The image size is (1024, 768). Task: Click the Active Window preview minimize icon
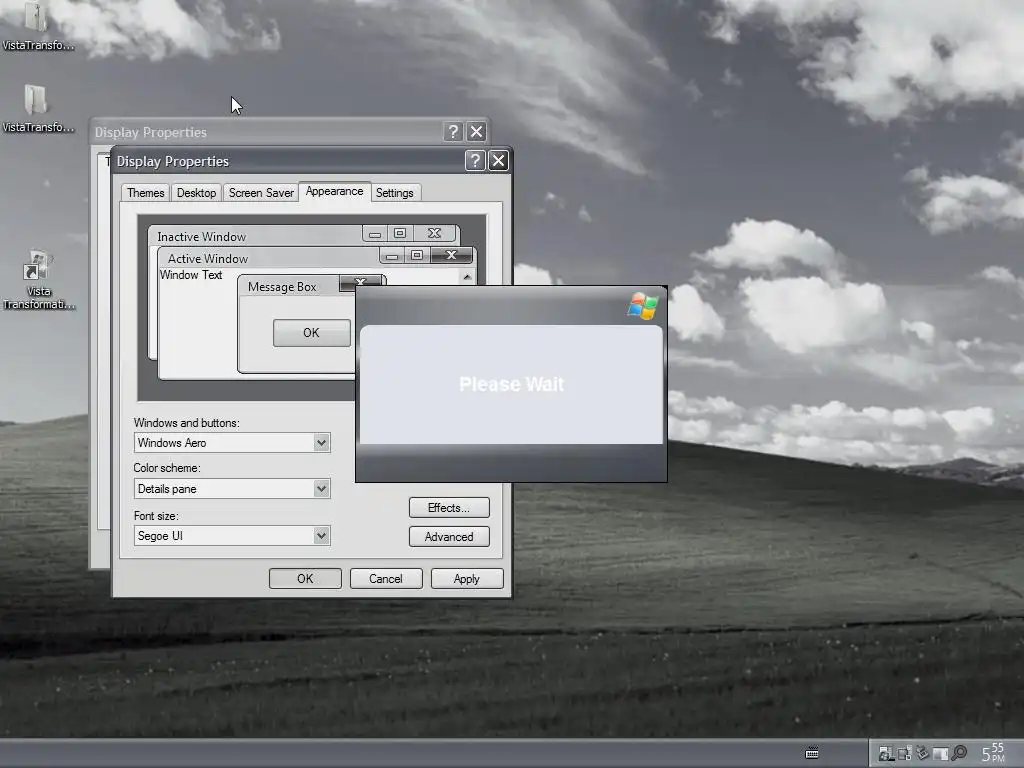(392, 255)
